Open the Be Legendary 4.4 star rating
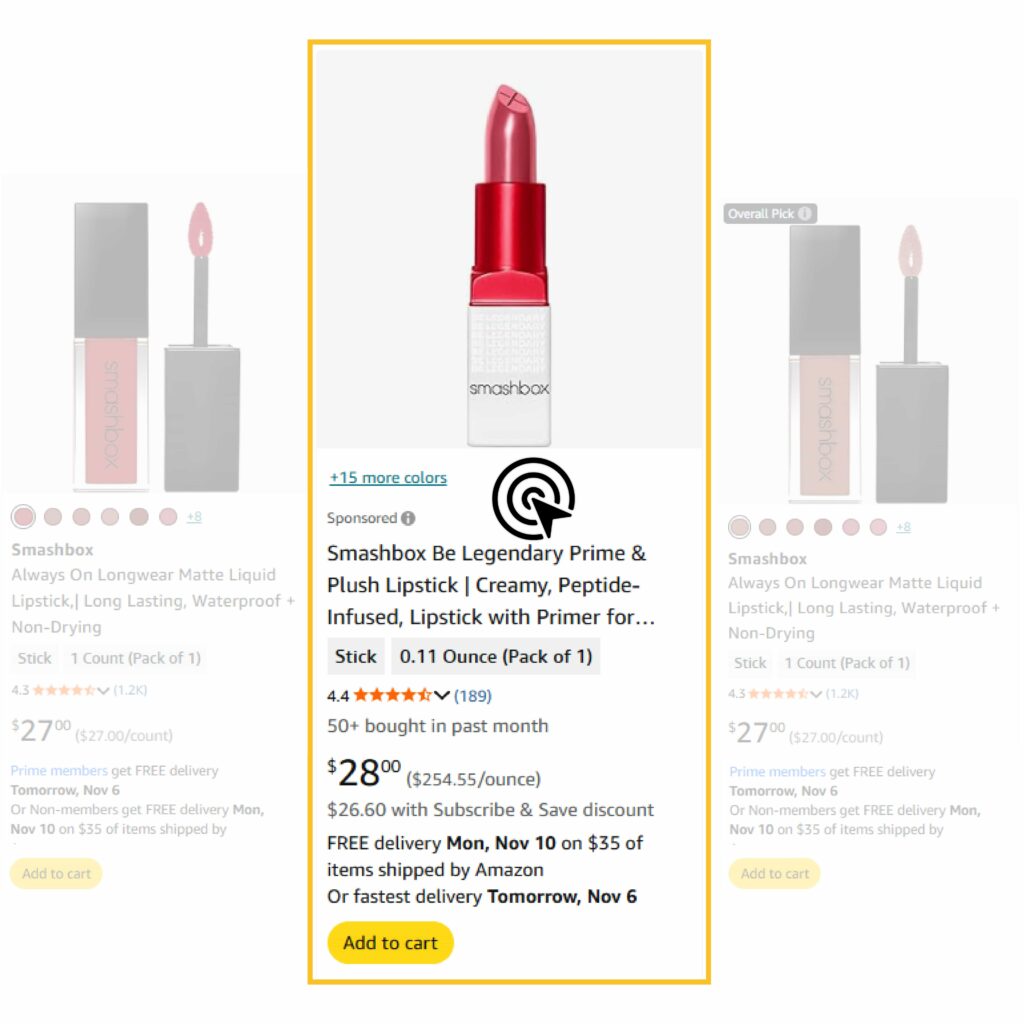The image size is (1024, 1024). coord(392,696)
